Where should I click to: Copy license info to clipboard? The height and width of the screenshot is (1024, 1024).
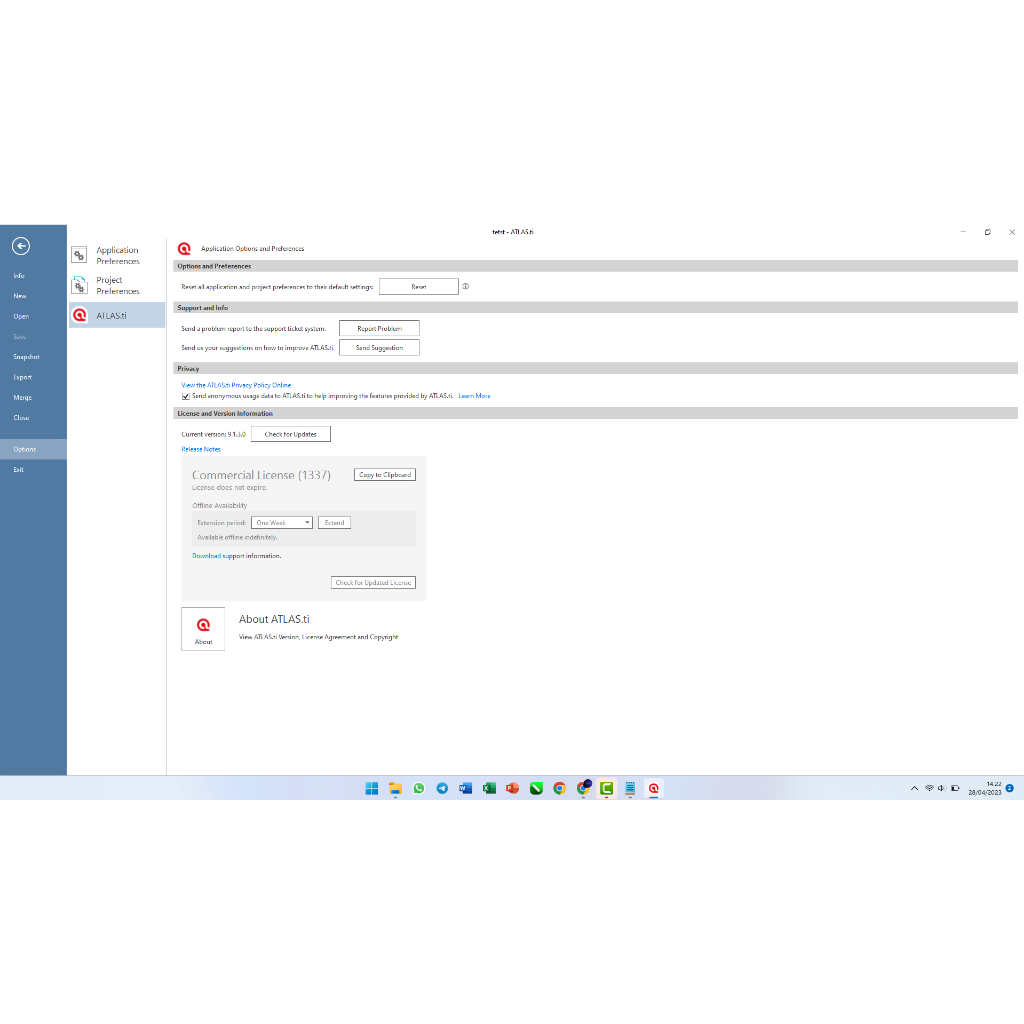coord(385,475)
